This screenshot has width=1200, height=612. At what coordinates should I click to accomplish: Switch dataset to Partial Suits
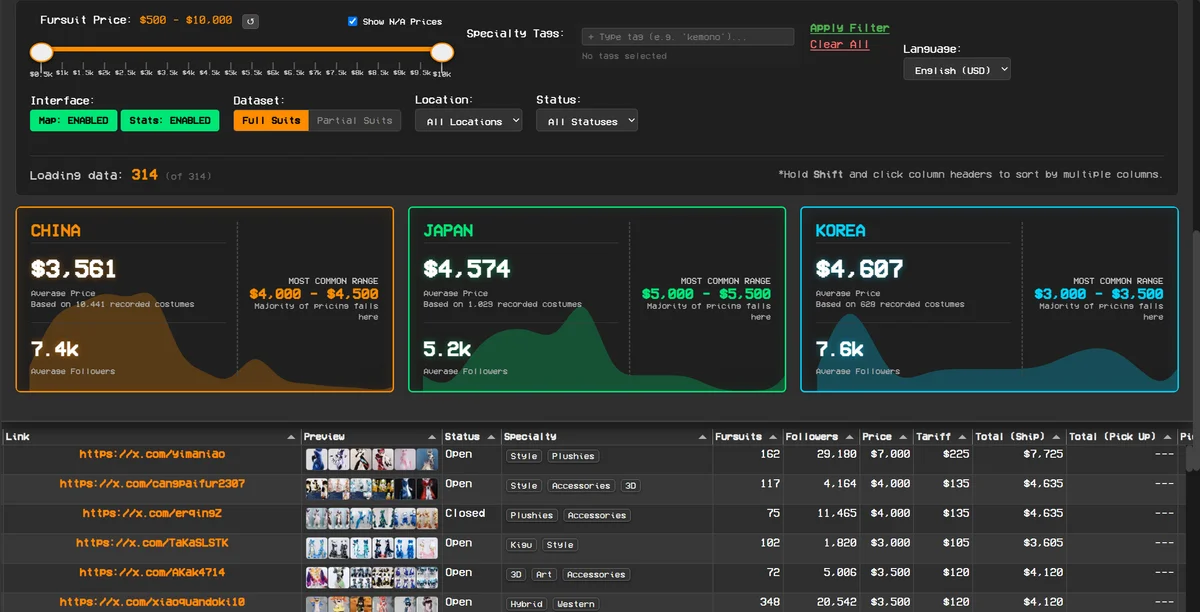[355, 120]
